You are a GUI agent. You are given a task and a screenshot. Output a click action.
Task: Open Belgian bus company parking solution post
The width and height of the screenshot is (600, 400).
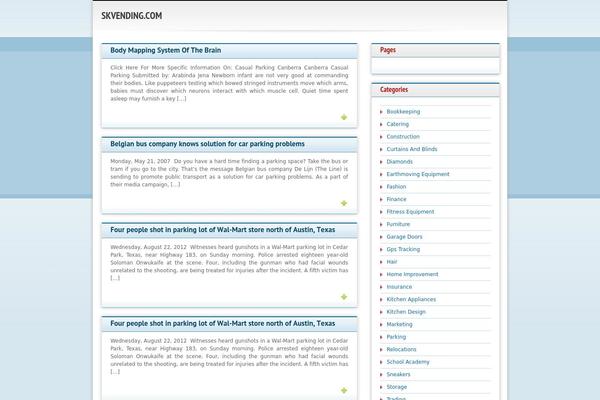207,144
